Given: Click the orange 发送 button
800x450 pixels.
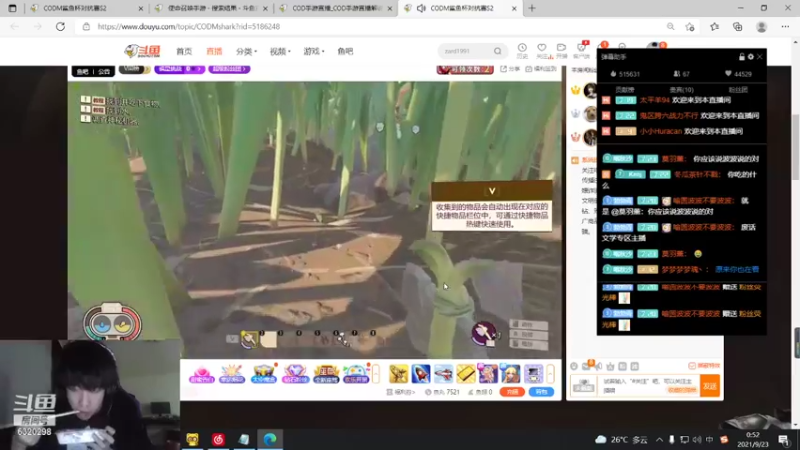Looking at the screenshot, I should click(x=710, y=386).
